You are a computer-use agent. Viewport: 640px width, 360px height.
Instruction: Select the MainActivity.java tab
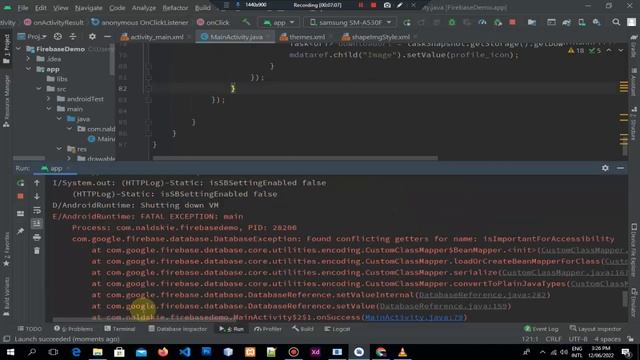[x=236, y=37]
